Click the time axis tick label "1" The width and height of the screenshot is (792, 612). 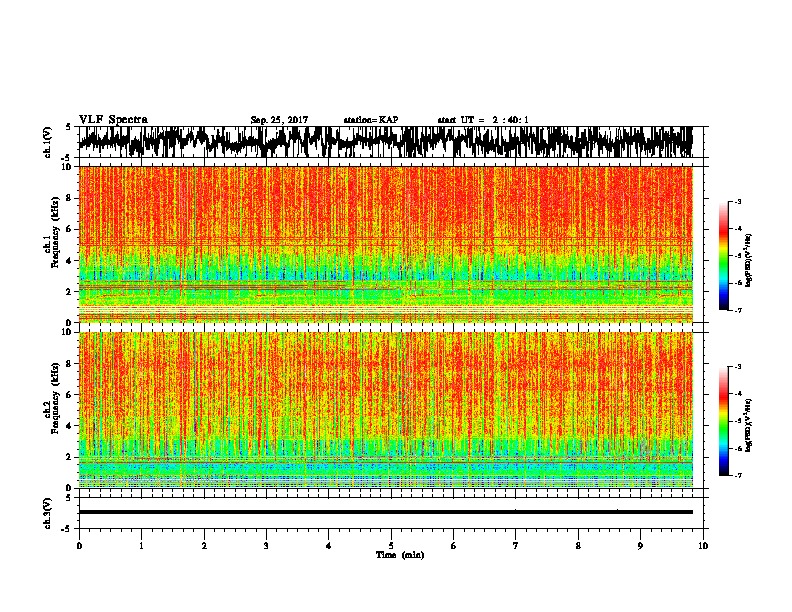pos(141,546)
